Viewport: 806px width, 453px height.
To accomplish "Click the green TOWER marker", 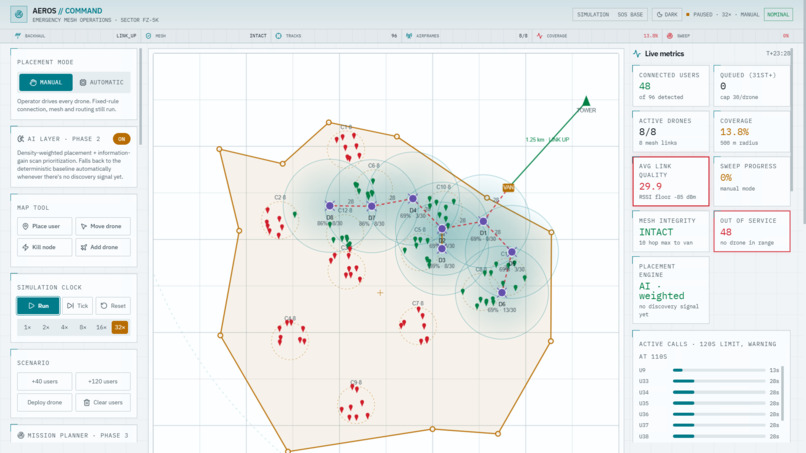I will coord(586,101).
